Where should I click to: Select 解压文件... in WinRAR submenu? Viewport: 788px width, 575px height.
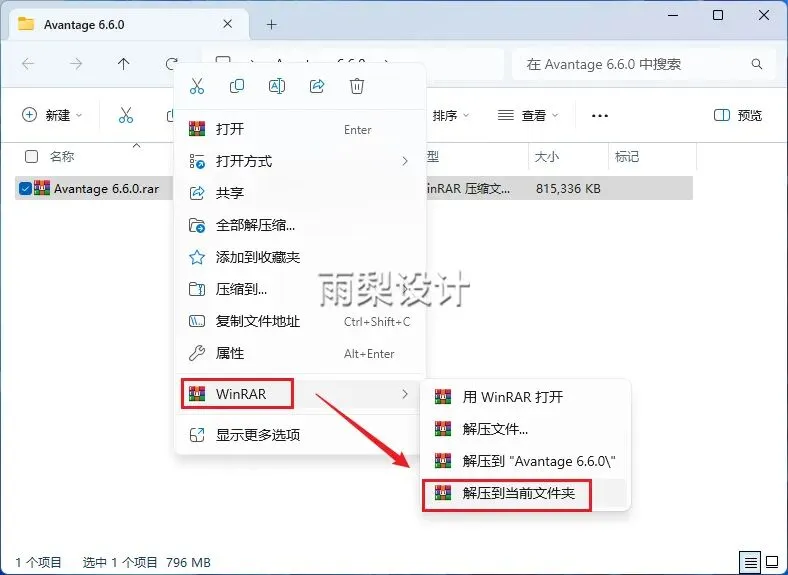pos(525,429)
